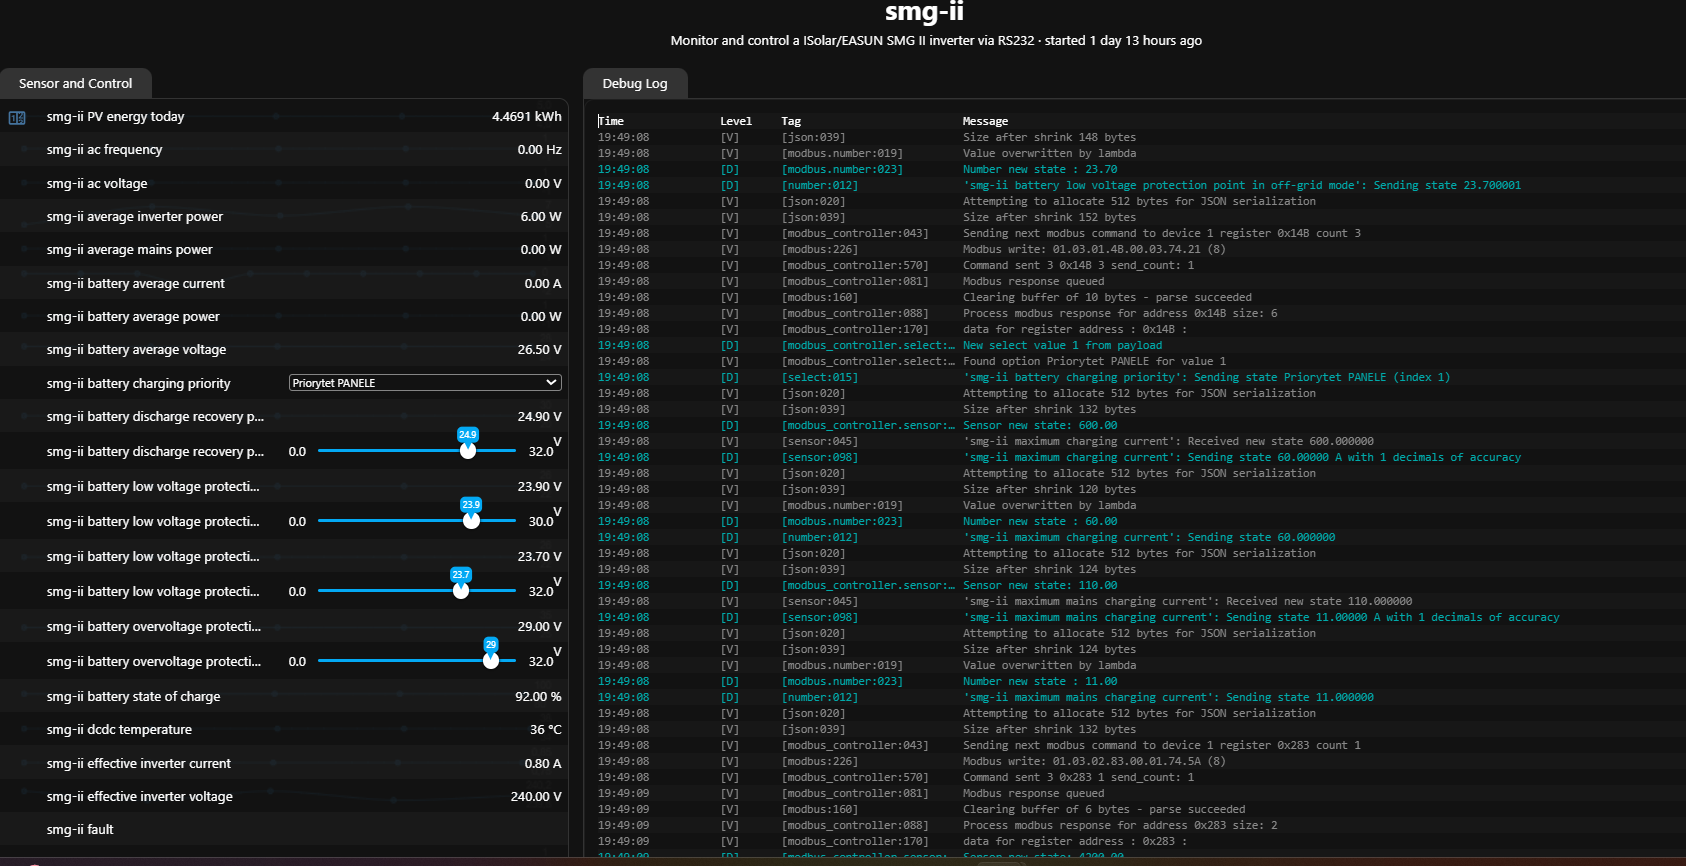The width and height of the screenshot is (1686, 866).
Task: Click the 6.00 W value
Action: [541, 217]
